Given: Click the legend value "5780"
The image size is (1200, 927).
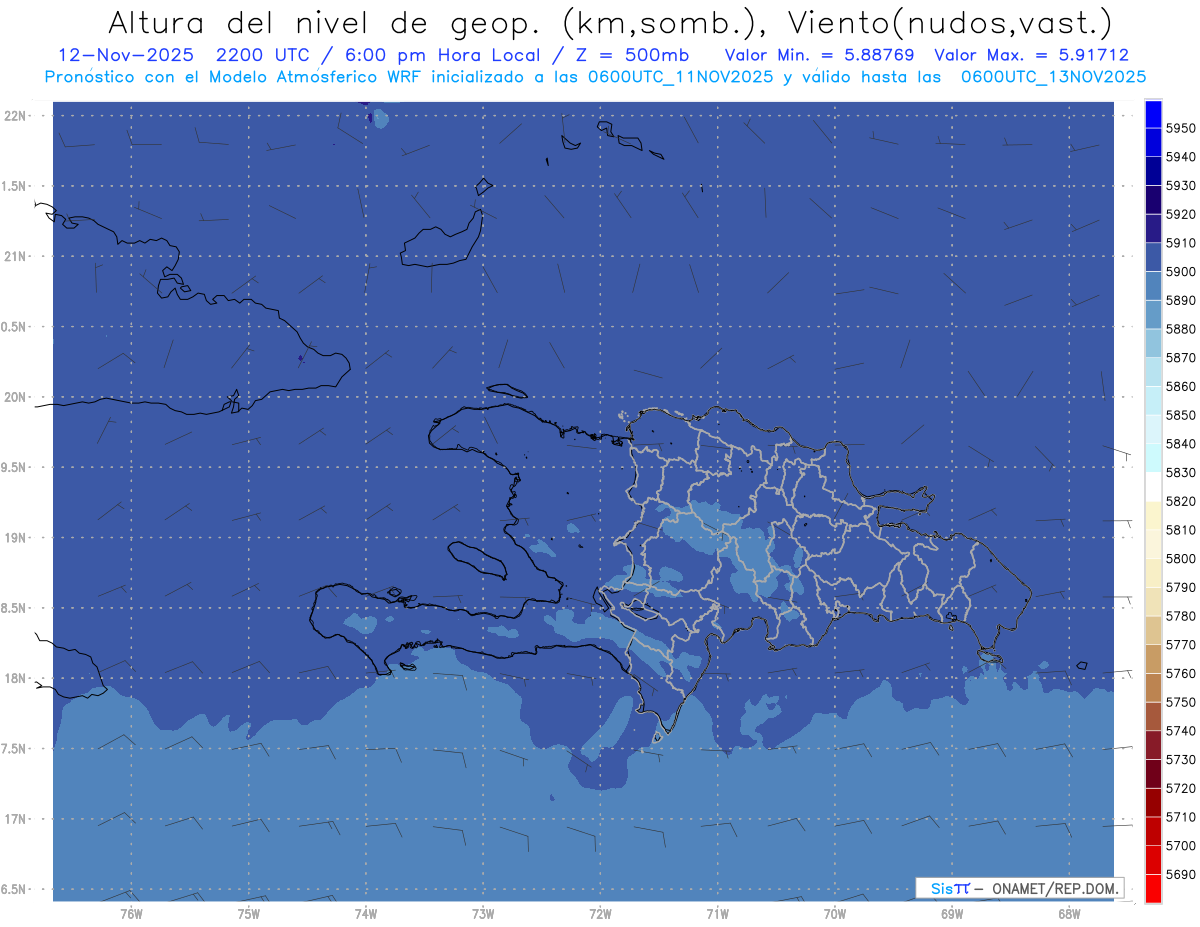Looking at the screenshot, I should click(x=1180, y=616).
